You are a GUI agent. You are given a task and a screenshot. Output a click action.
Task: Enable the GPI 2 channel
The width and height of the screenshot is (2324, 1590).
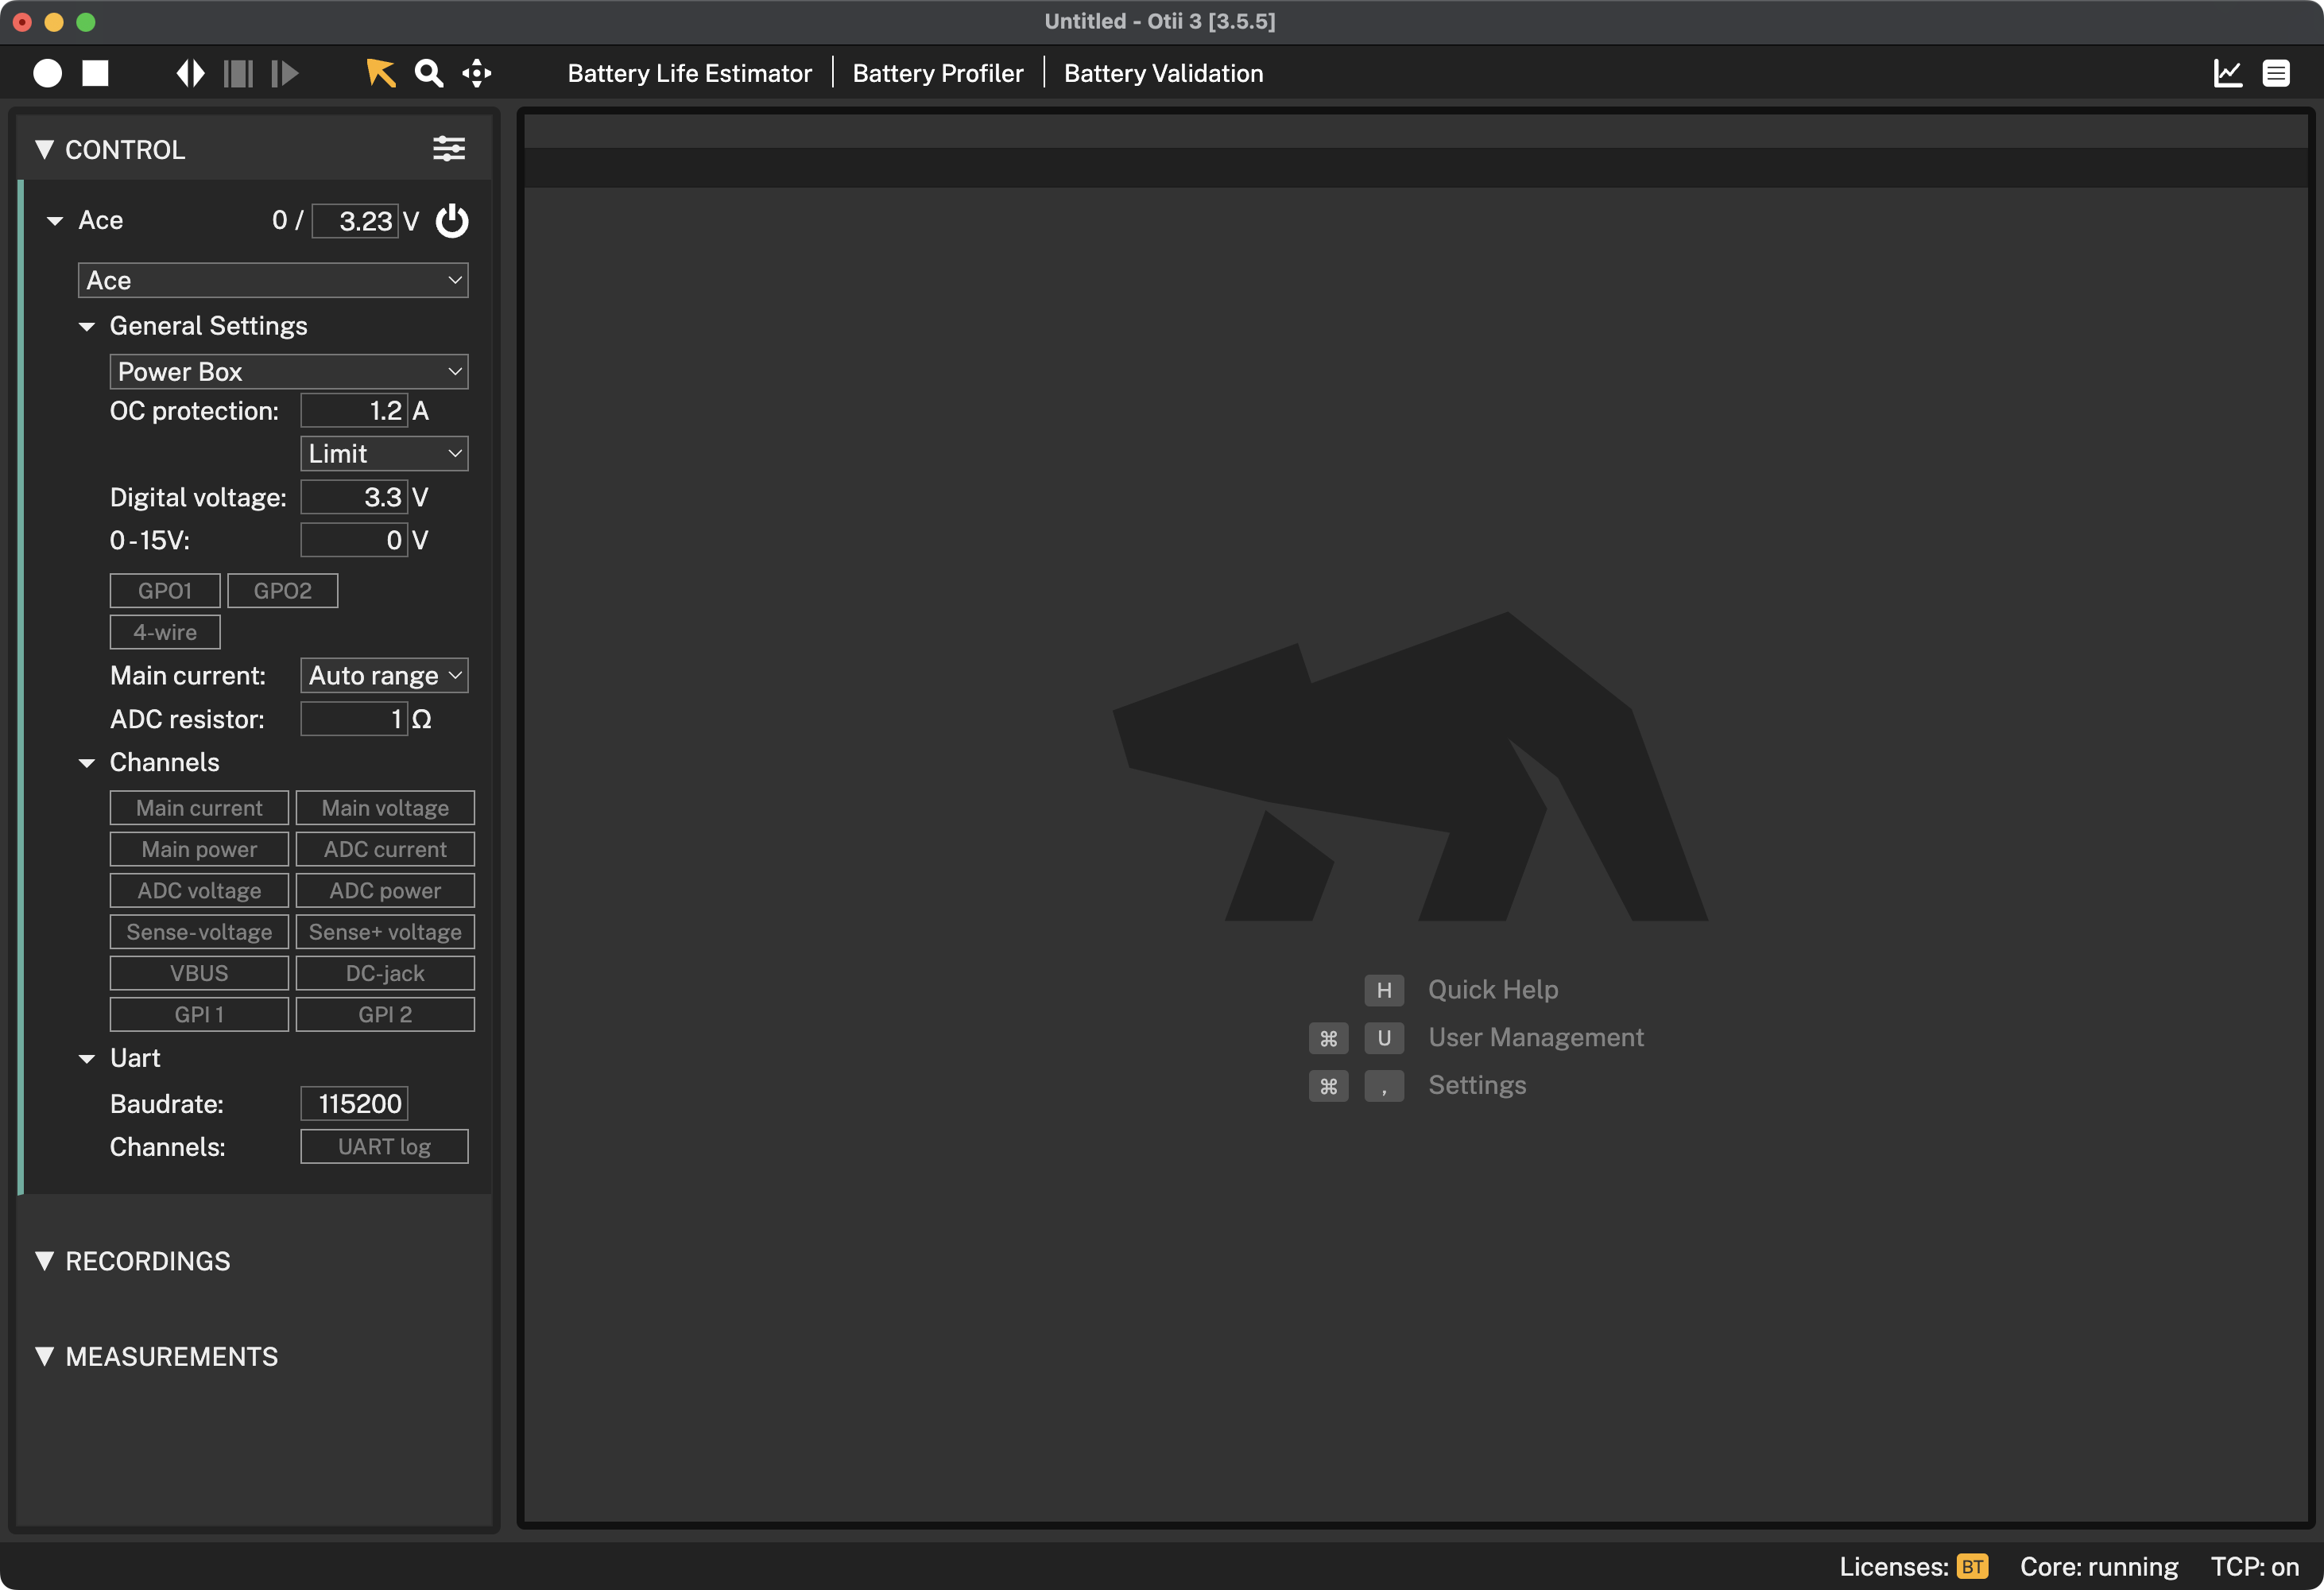click(x=385, y=1014)
